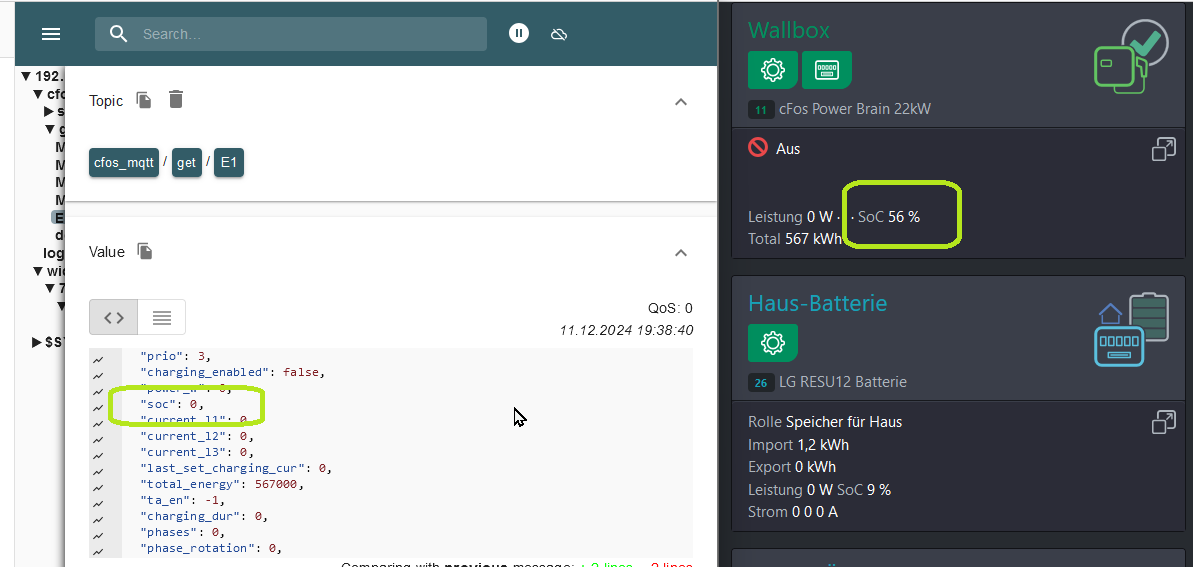Expand the $S system topics node
This screenshot has width=1193, height=567.
click(37, 342)
